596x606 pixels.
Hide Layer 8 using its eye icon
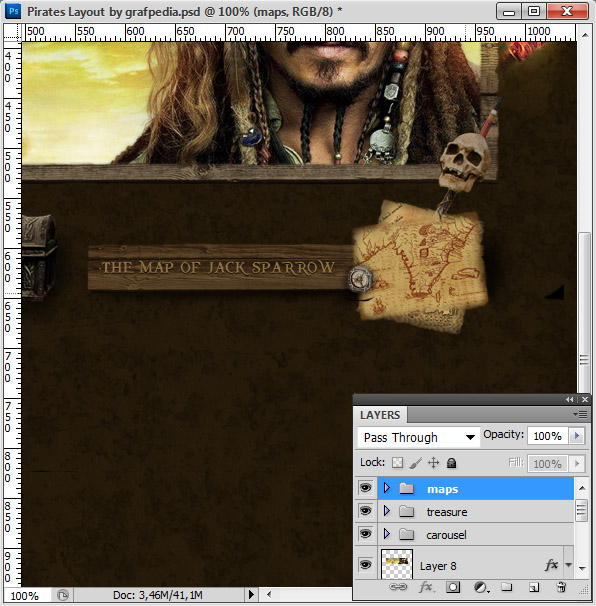(365, 565)
